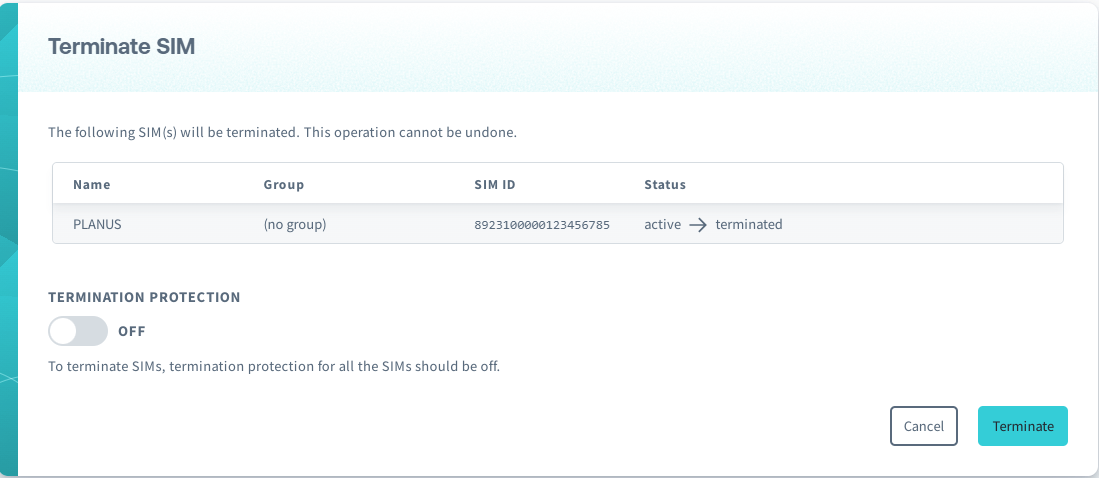This screenshot has width=1099, height=478.
Task: Click the teal background strip left of the dialog
Action: (x=8, y=240)
